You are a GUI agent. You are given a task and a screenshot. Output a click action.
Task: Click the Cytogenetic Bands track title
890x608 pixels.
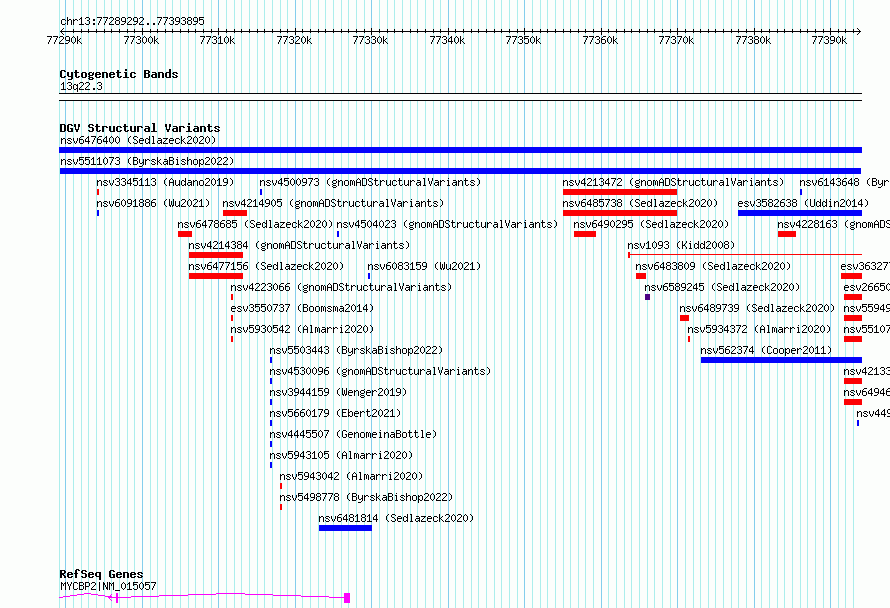click(119, 74)
